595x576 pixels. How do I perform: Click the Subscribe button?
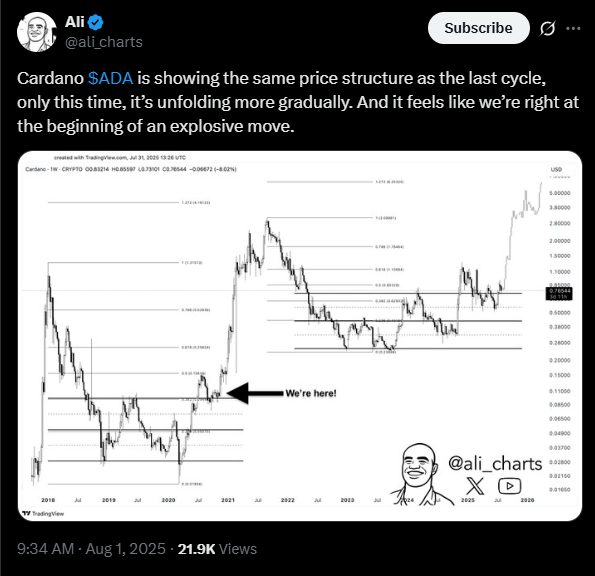[479, 28]
